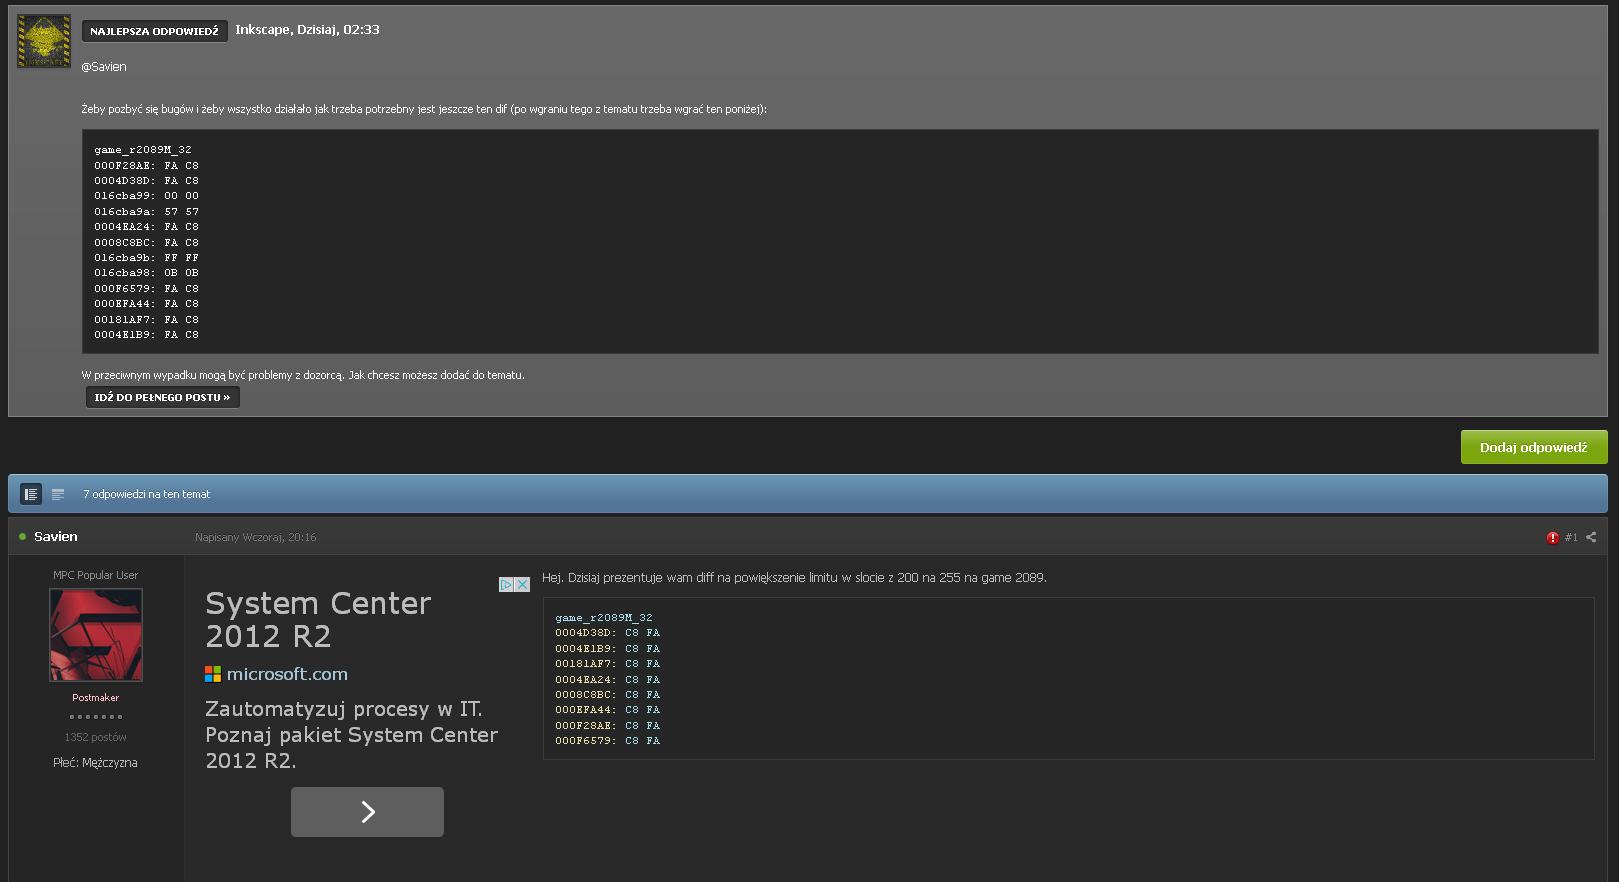Click 'game_r2089M_32' in Savien's post code
Image resolution: width=1619 pixels, height=882 pixels.
click(604, 618)
